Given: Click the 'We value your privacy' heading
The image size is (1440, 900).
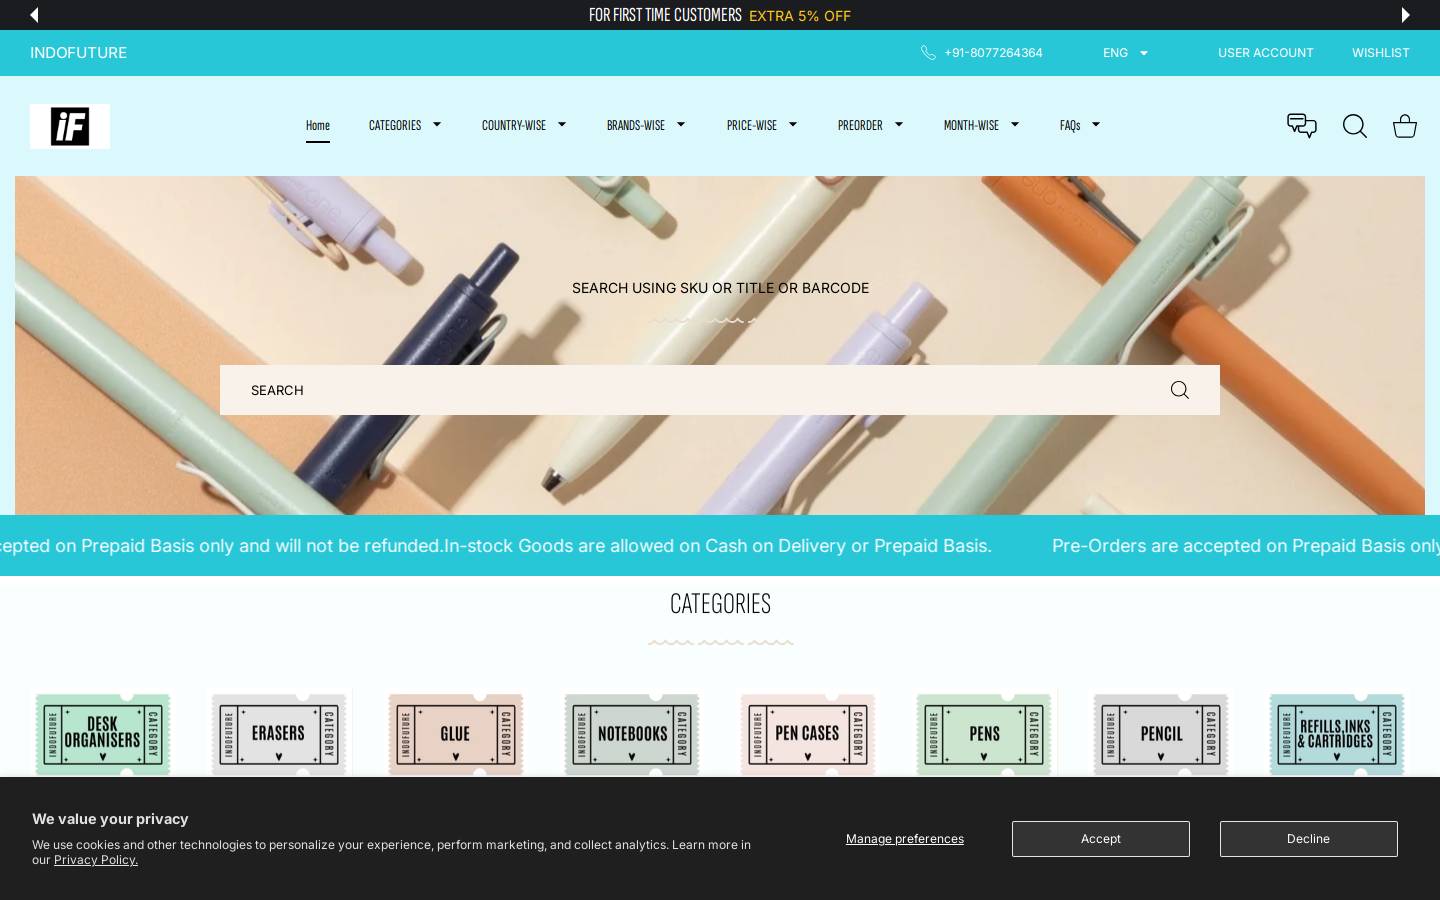Looking at the screenshot, I should coord(110,819).
